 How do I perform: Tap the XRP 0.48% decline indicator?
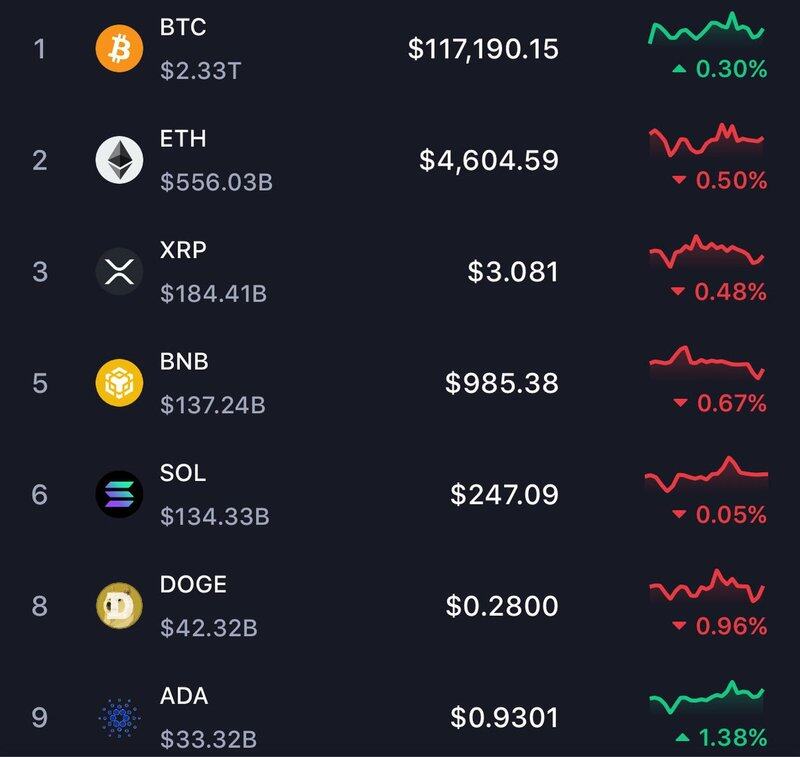point(718,292)
